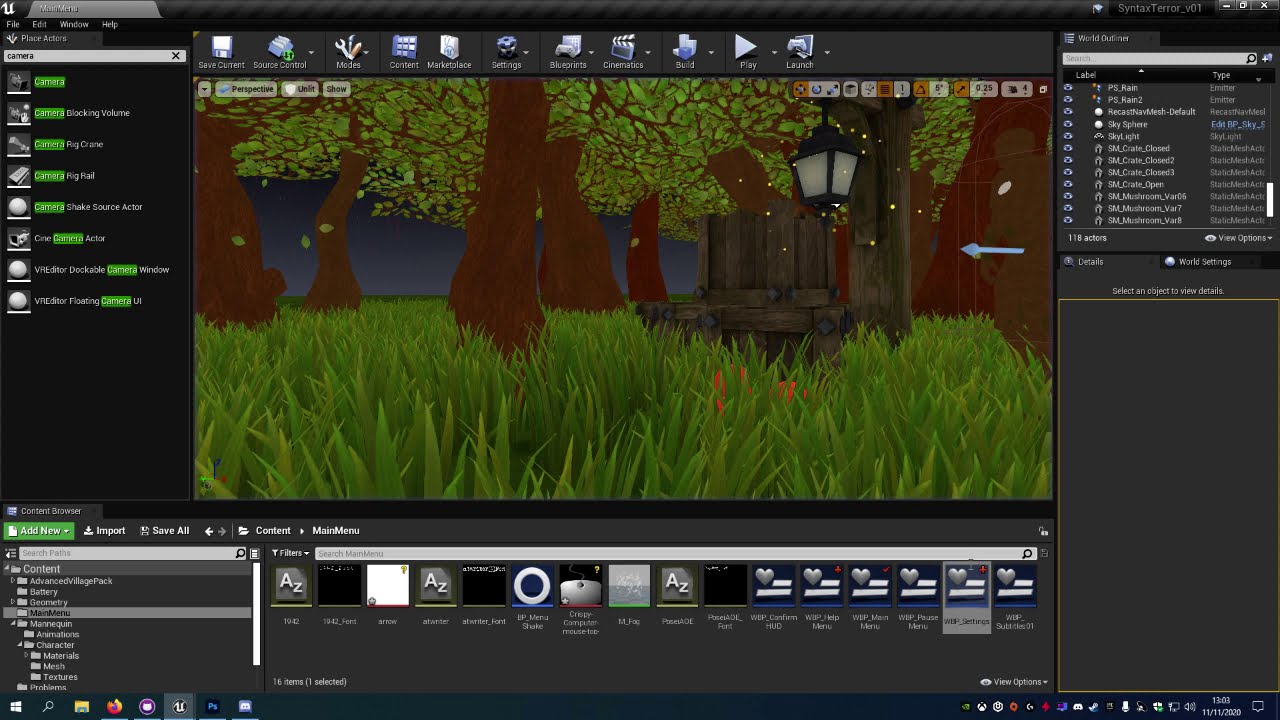Toggle visibility of PS_Rain actor

[x=1068, y=88]
